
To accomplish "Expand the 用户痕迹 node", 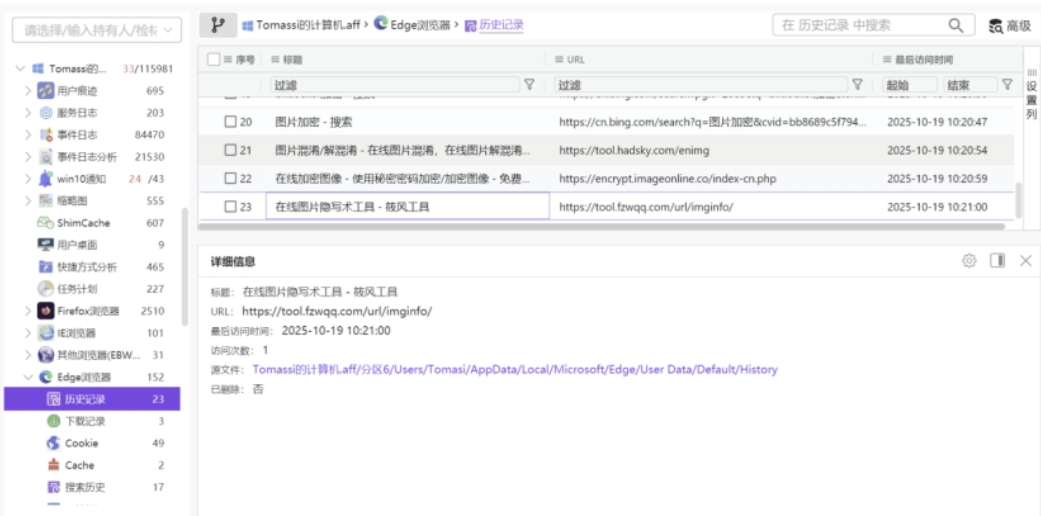I will [x=28, y=90].
